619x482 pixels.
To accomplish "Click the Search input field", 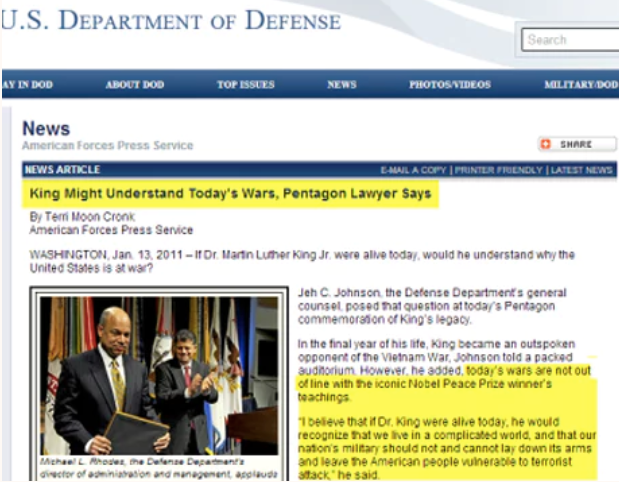I will (x=570, y=40).
